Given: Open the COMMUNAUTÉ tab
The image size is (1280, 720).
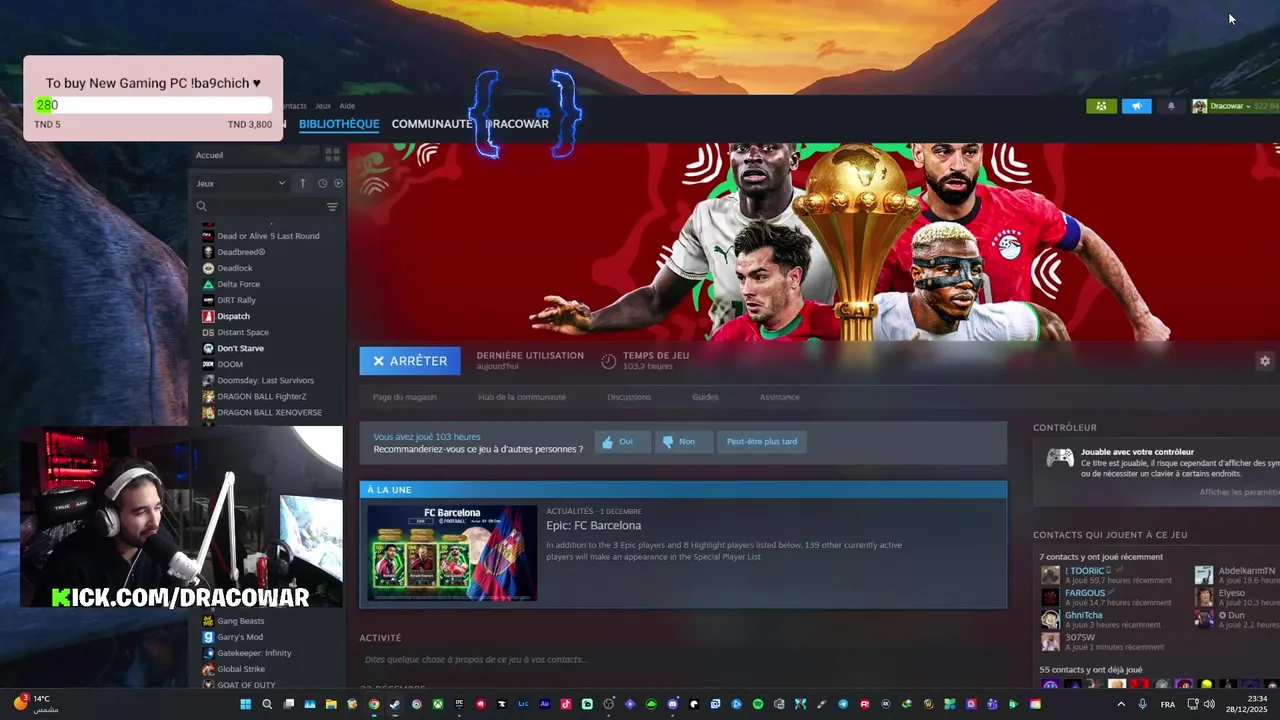Looking at the screenshot, I should [431, 124].
